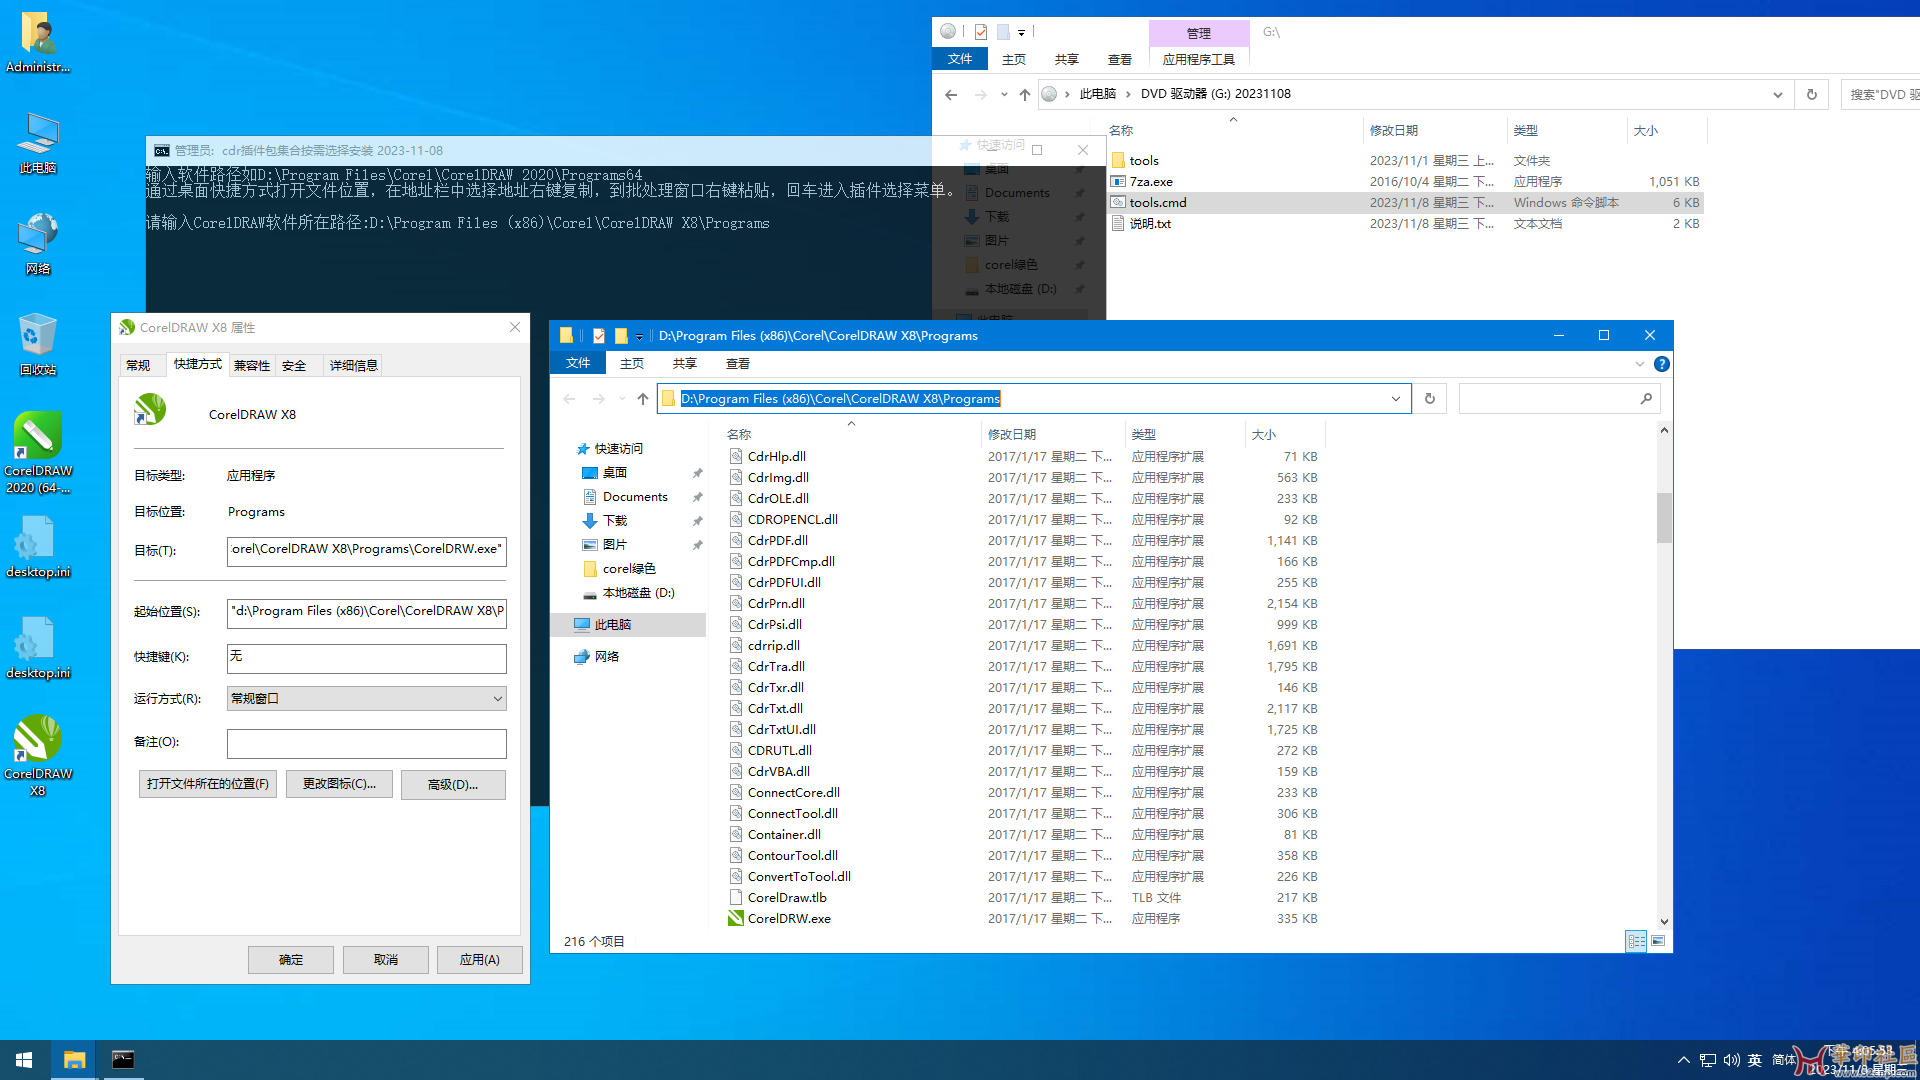Open quick access toolbar dropdown in Programs window
Image resolution: width=1920 pixels, height=1080 pixels.
(640, 337)
